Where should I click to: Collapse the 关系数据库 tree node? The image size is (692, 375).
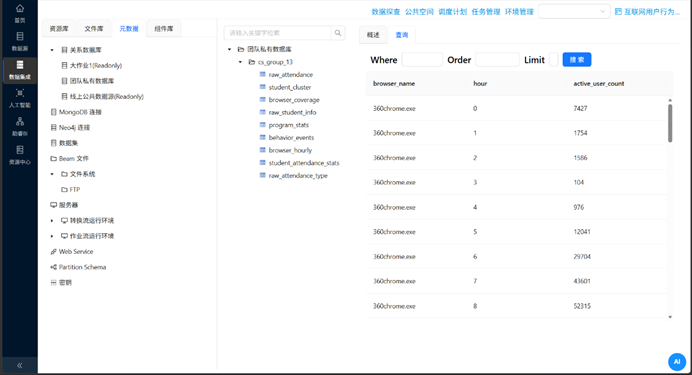[52, 50]
